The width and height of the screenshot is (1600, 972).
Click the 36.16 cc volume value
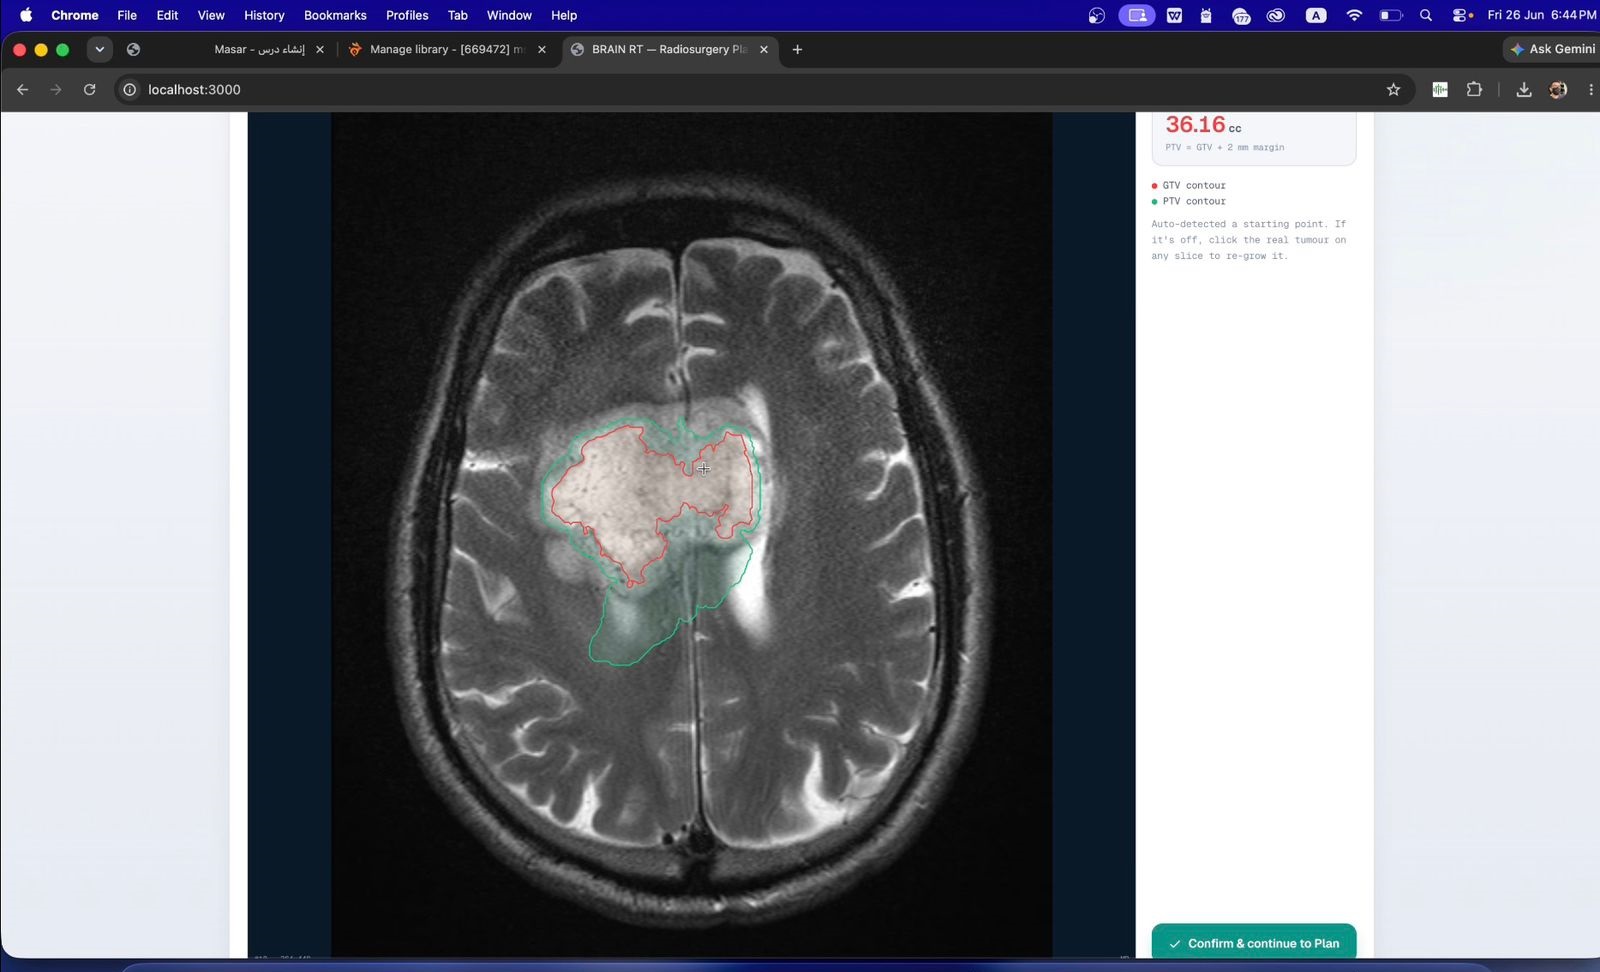tap(1203, 125)
